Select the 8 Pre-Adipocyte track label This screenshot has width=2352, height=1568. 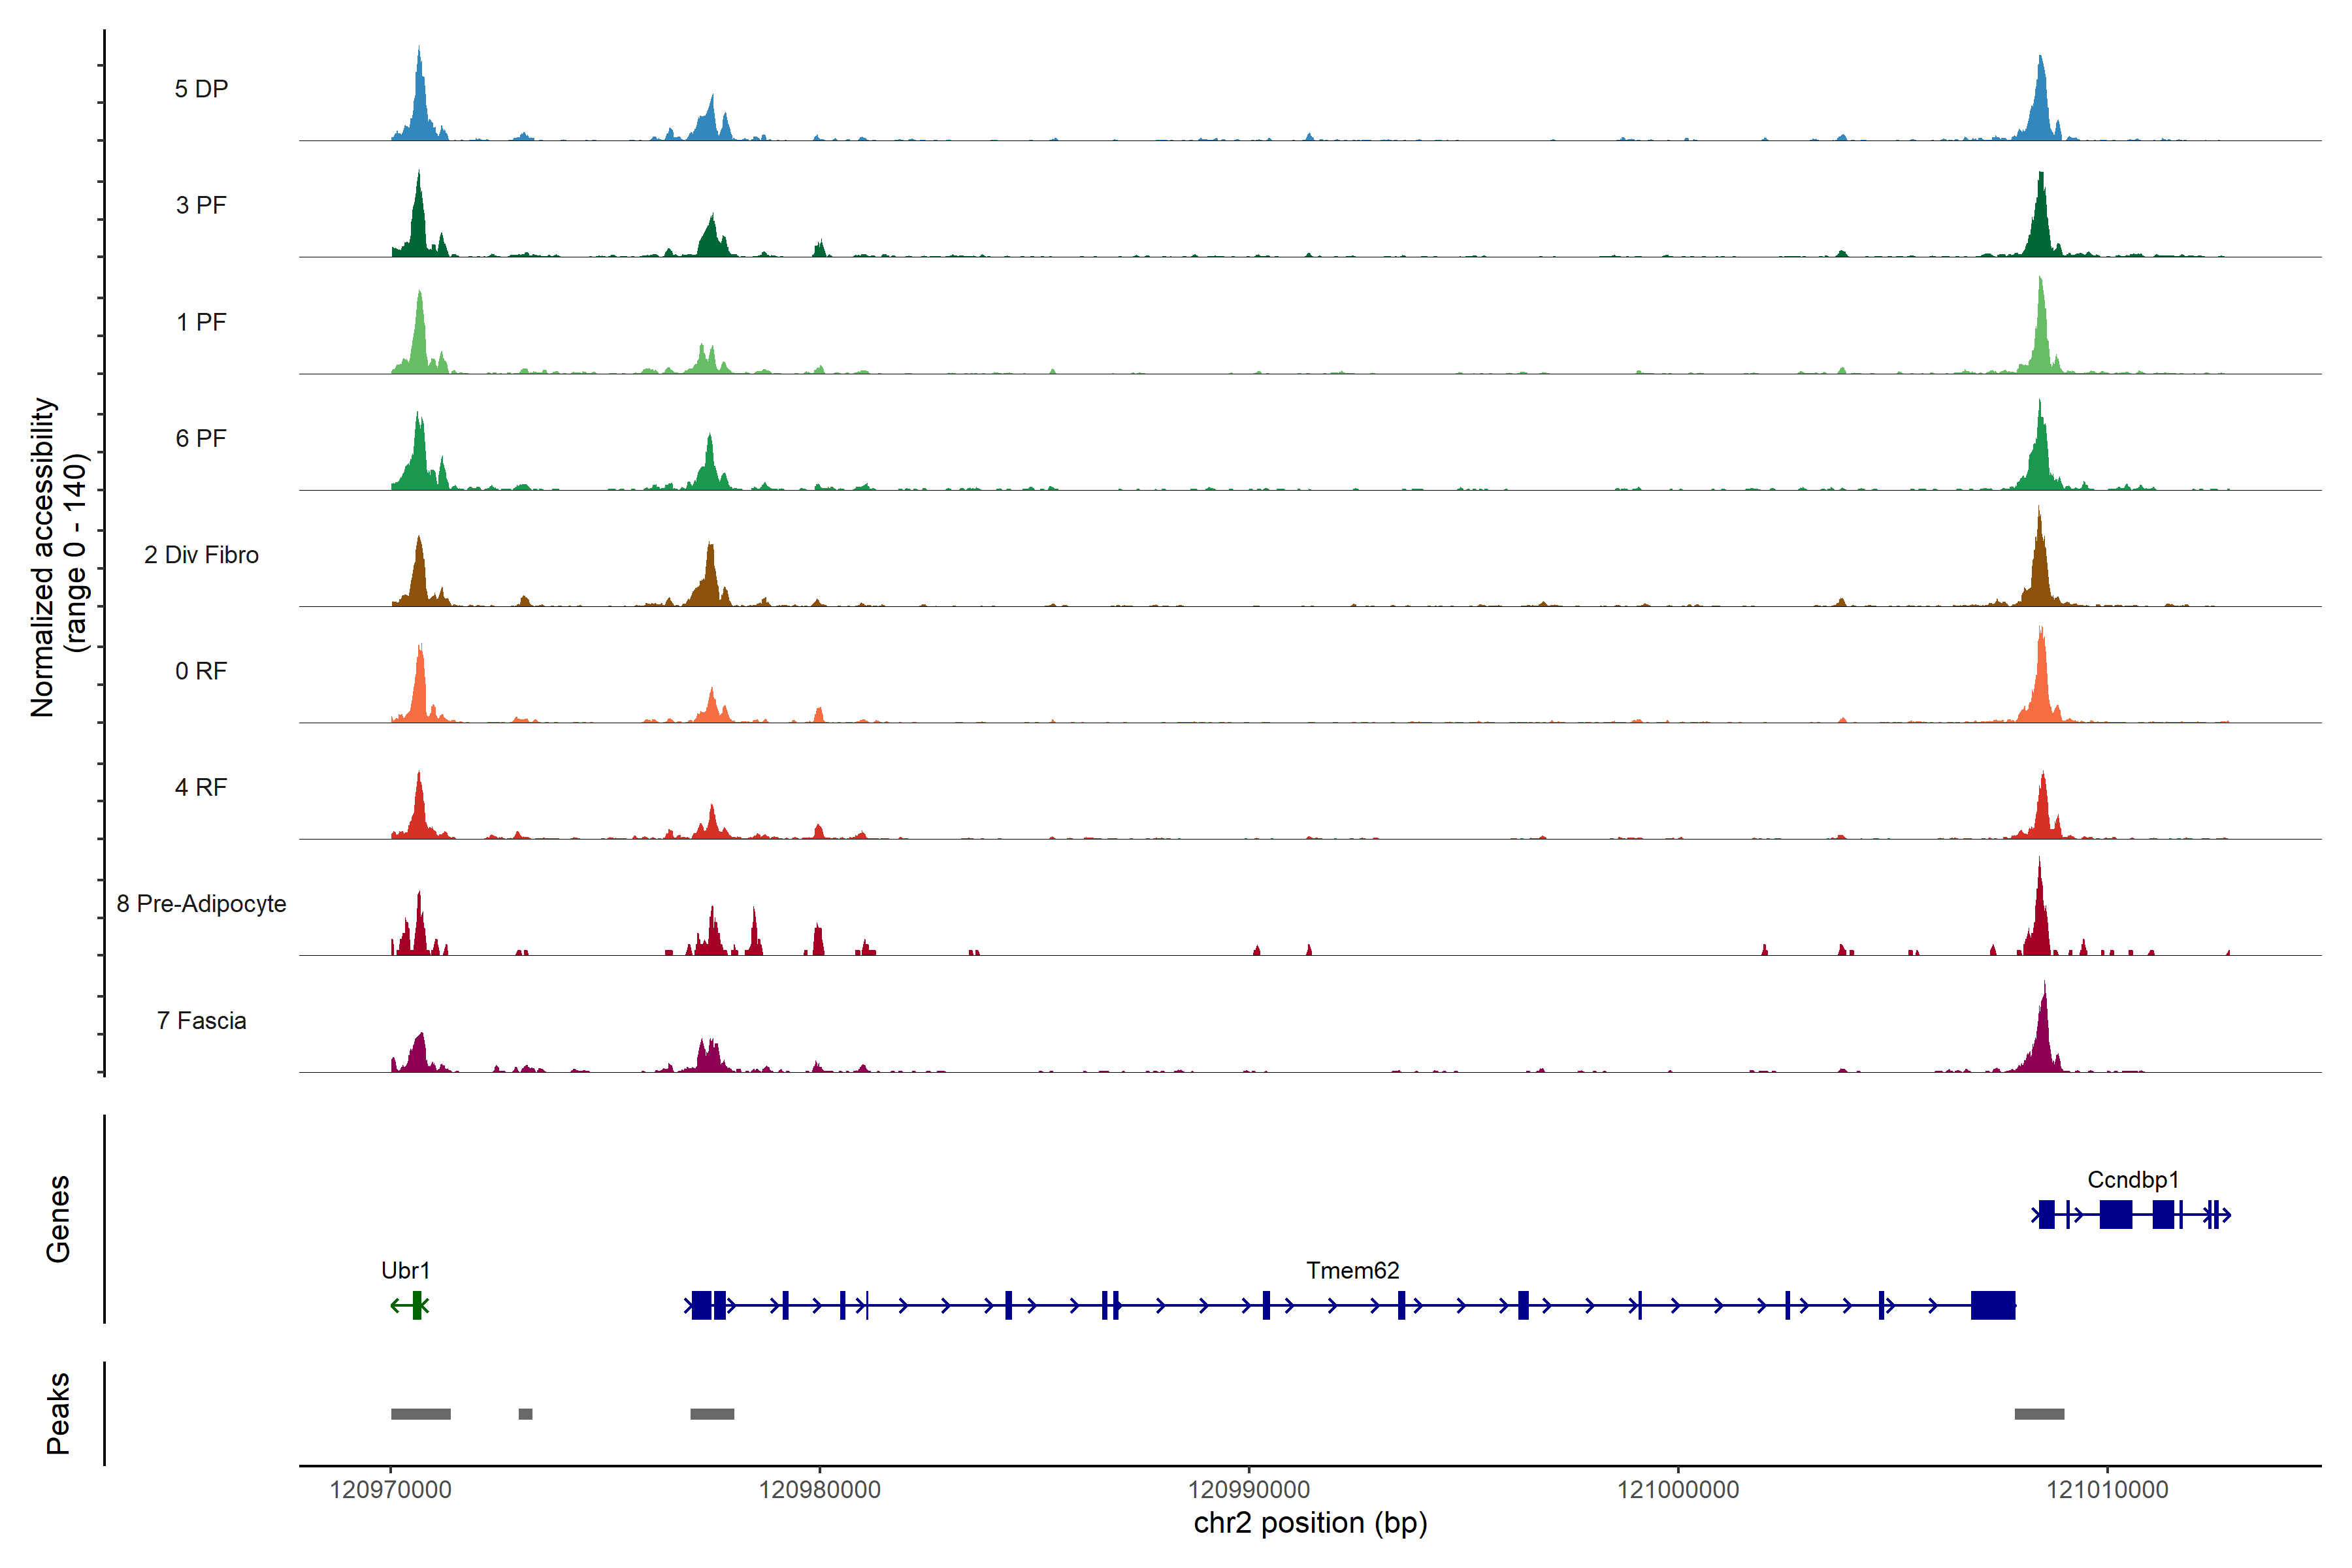click(x=201, y=904)
